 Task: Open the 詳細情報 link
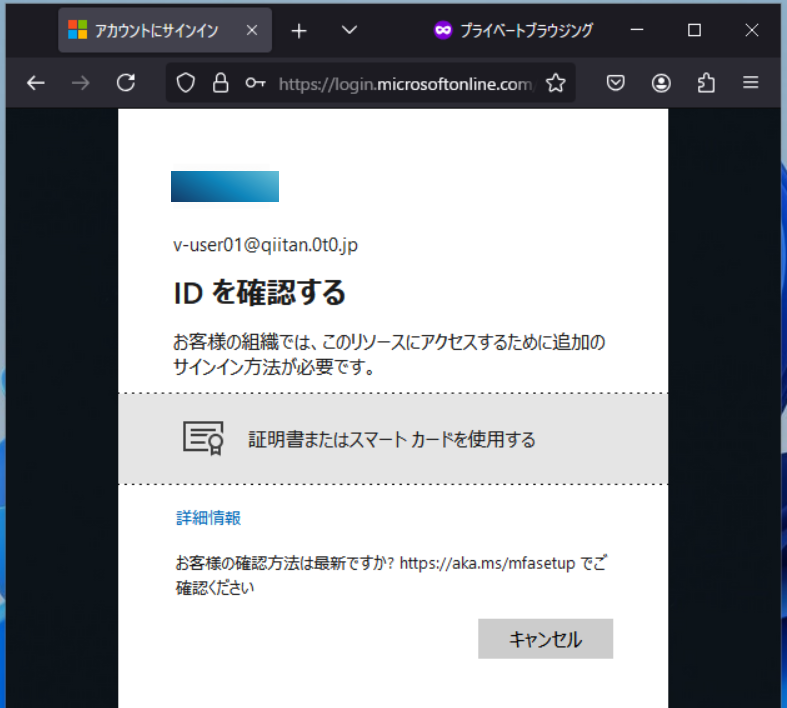[x=208, y=518]
